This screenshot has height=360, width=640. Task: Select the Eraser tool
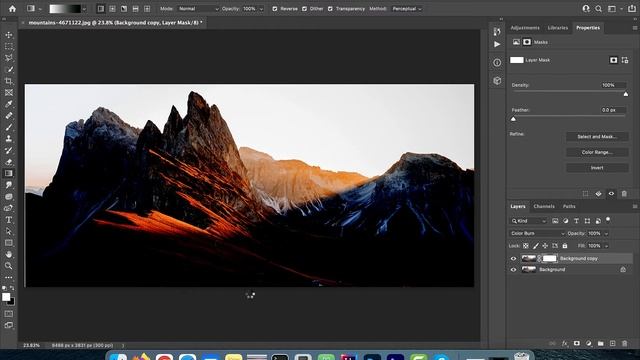(9, 162)
